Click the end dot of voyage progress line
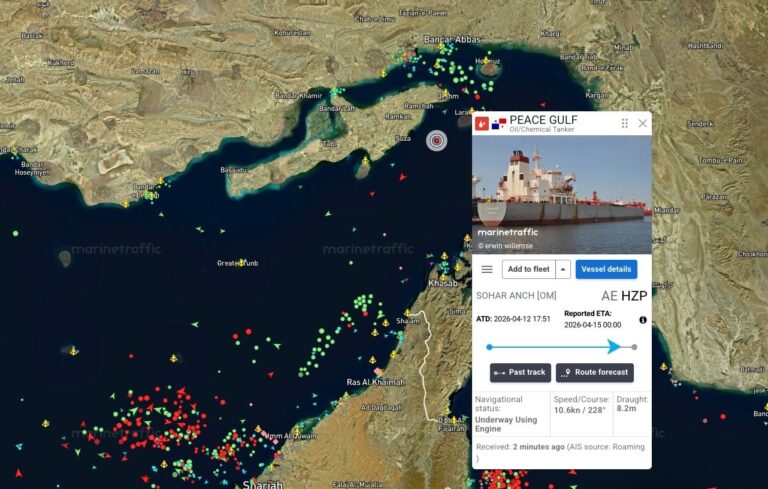The width and height of the screenshot is (768, 489). click(x=634, y=347)
